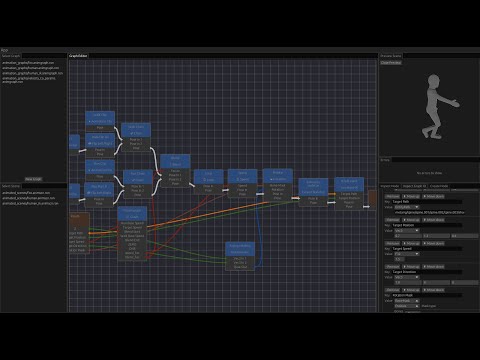Screen dimensions: 480x360
Task: Select fox.animscn.ron in scene list
Action: (26, 193)
